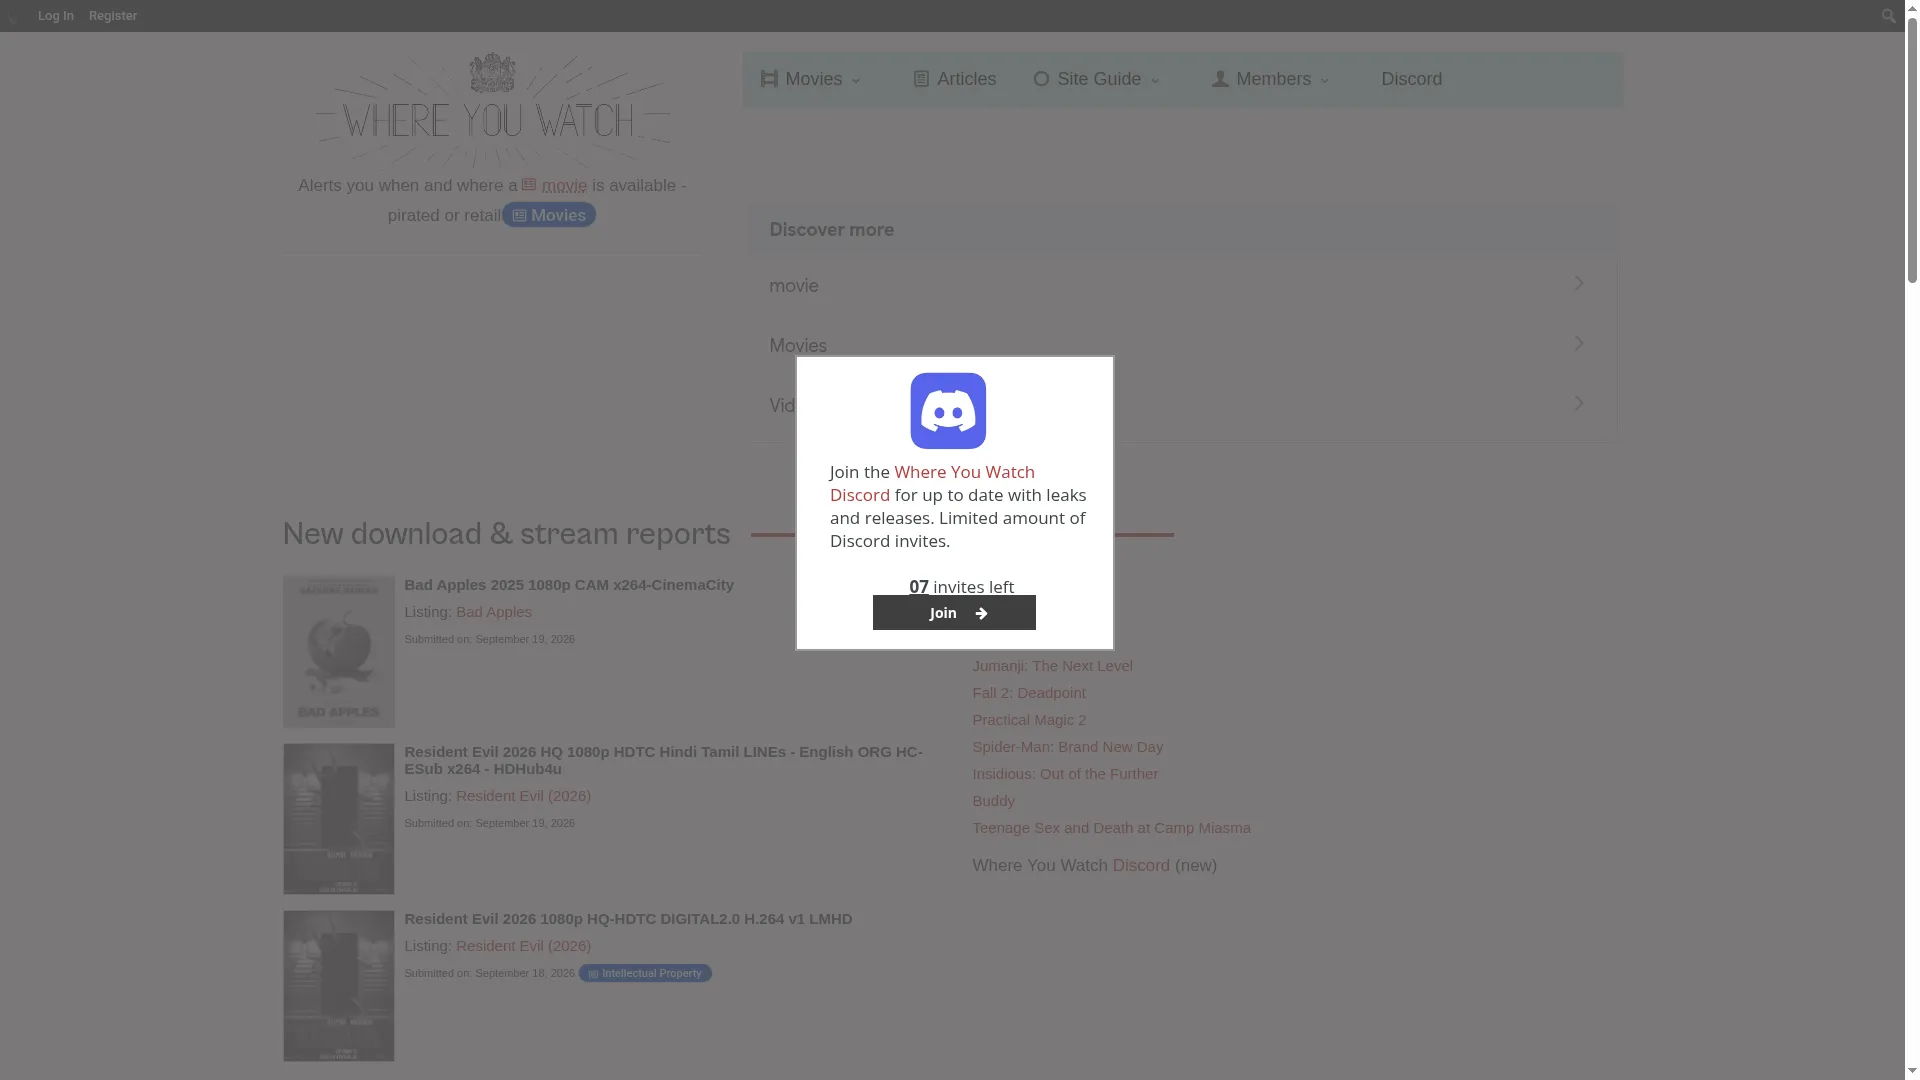Expand the Site Guide menu
The width and height of the screenshot is (1920, 1080).
[1097, 79]
